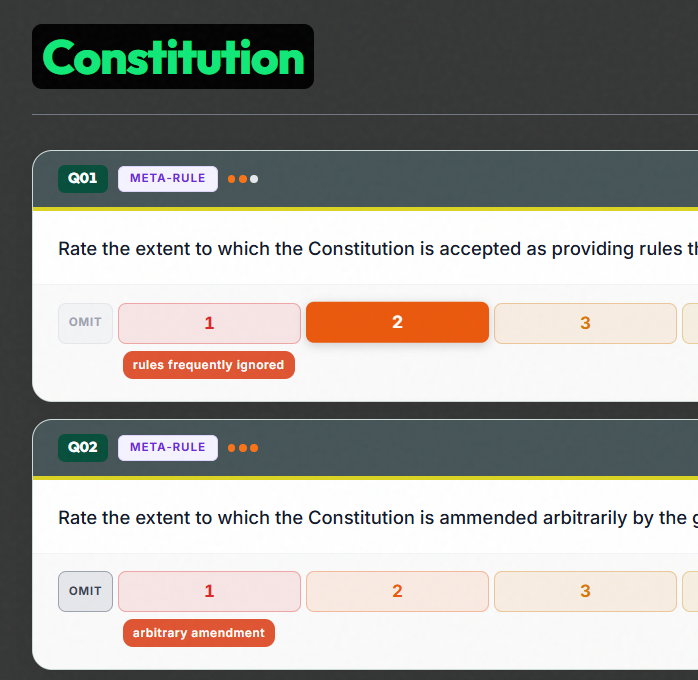Image resolution: width=698 pixels, height=680 pixels.
Task: Click the "arbitrary amendment" label
Action: click(198, 633)
